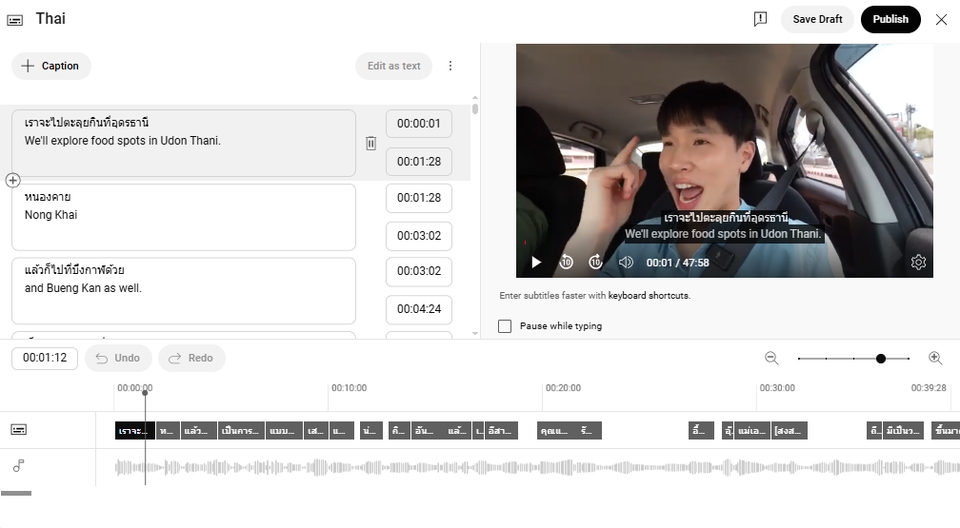Set start time field 00:00:01
The image size is (960, 528).
point(419,123)
